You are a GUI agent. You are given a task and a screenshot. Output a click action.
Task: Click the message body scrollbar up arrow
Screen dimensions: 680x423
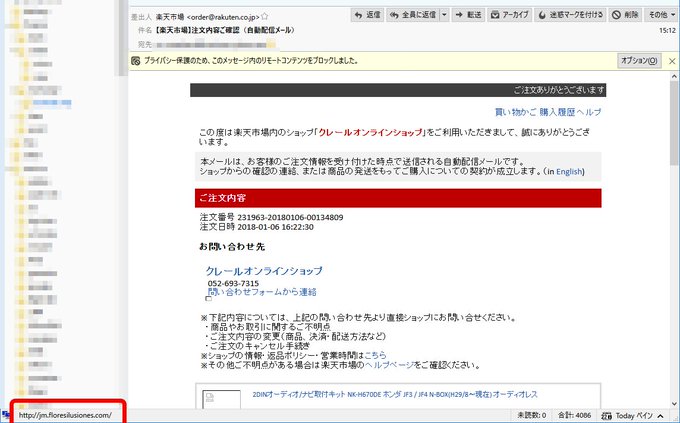click(674, 77)
